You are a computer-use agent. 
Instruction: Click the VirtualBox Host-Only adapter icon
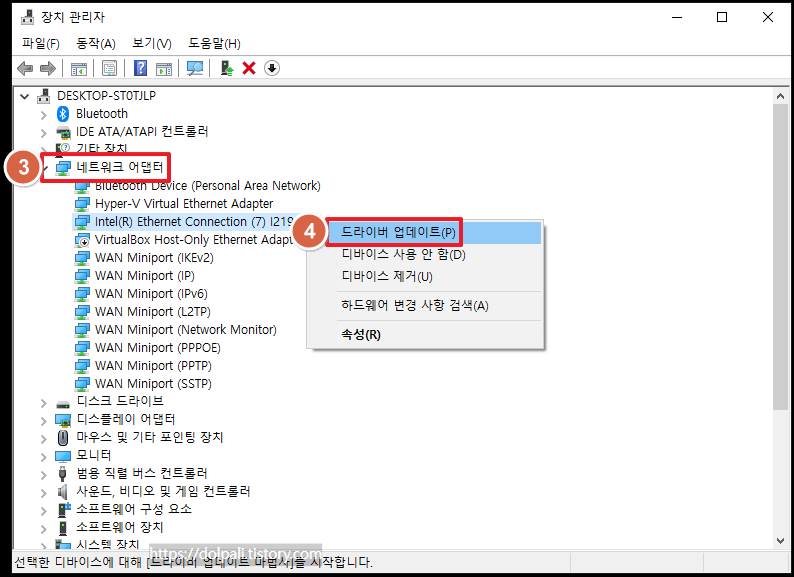pyautogui.click(x=82, y=240)
